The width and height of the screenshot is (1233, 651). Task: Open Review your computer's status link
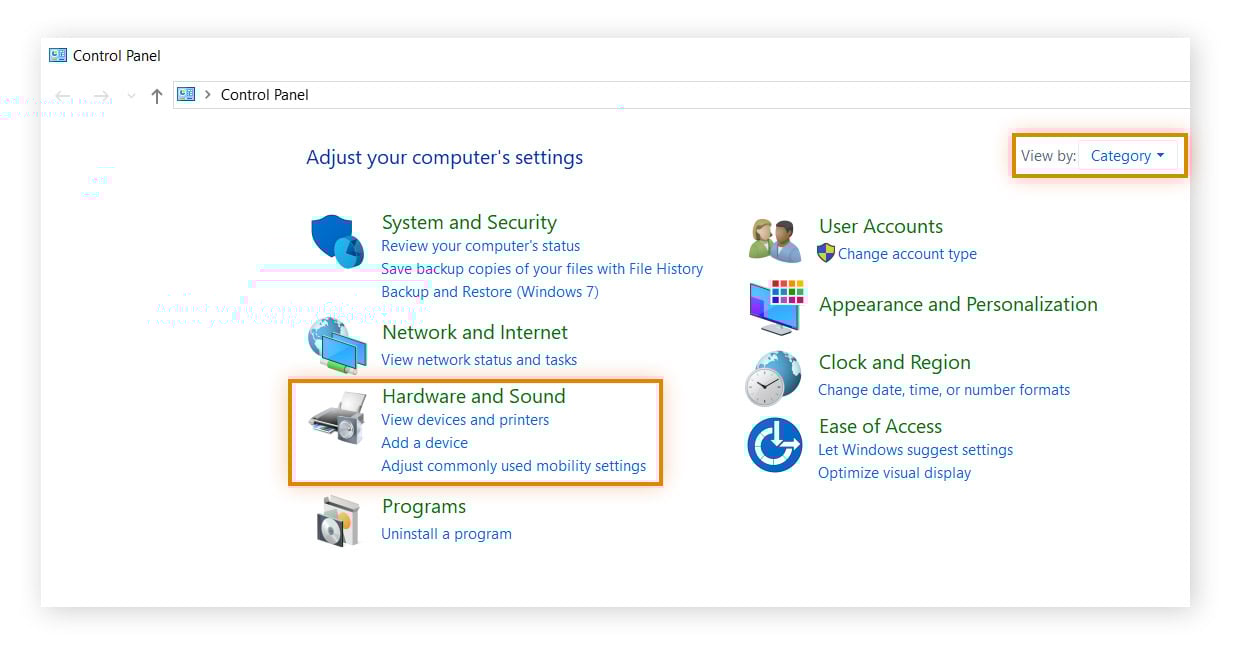coord(480,246)
